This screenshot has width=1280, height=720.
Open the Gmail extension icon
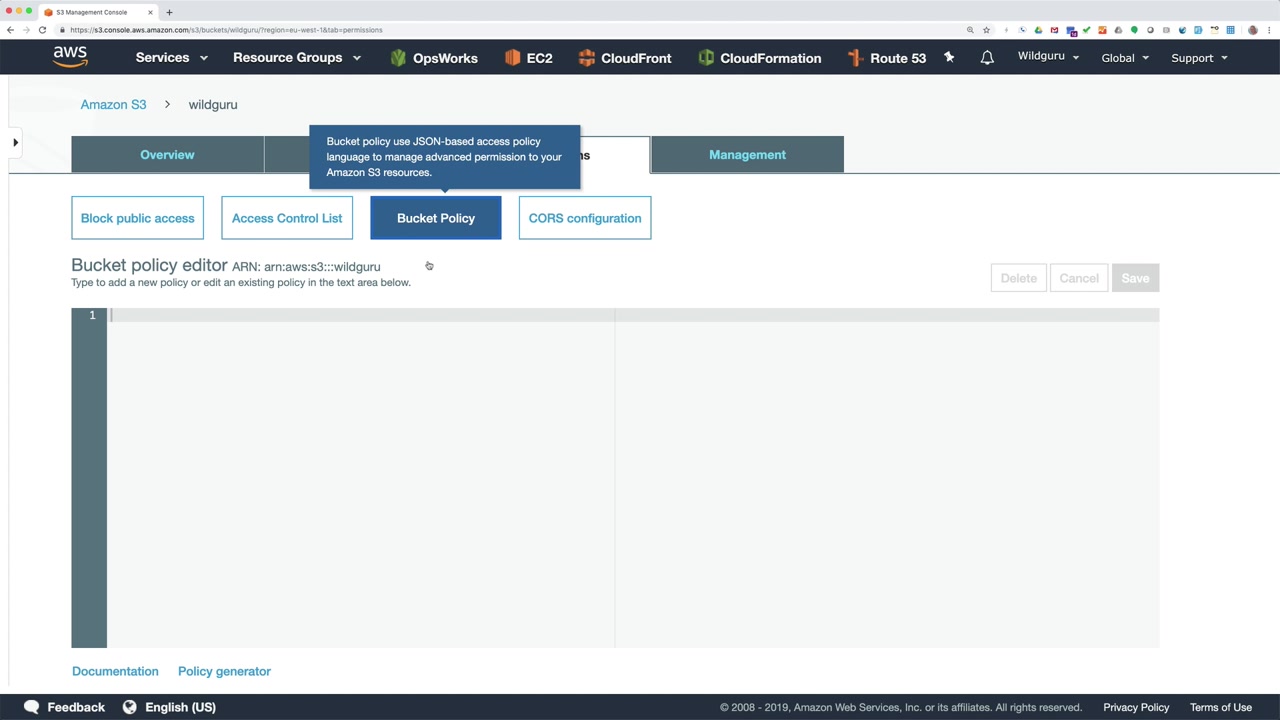pyautogui.click(x=1054, y=30)
